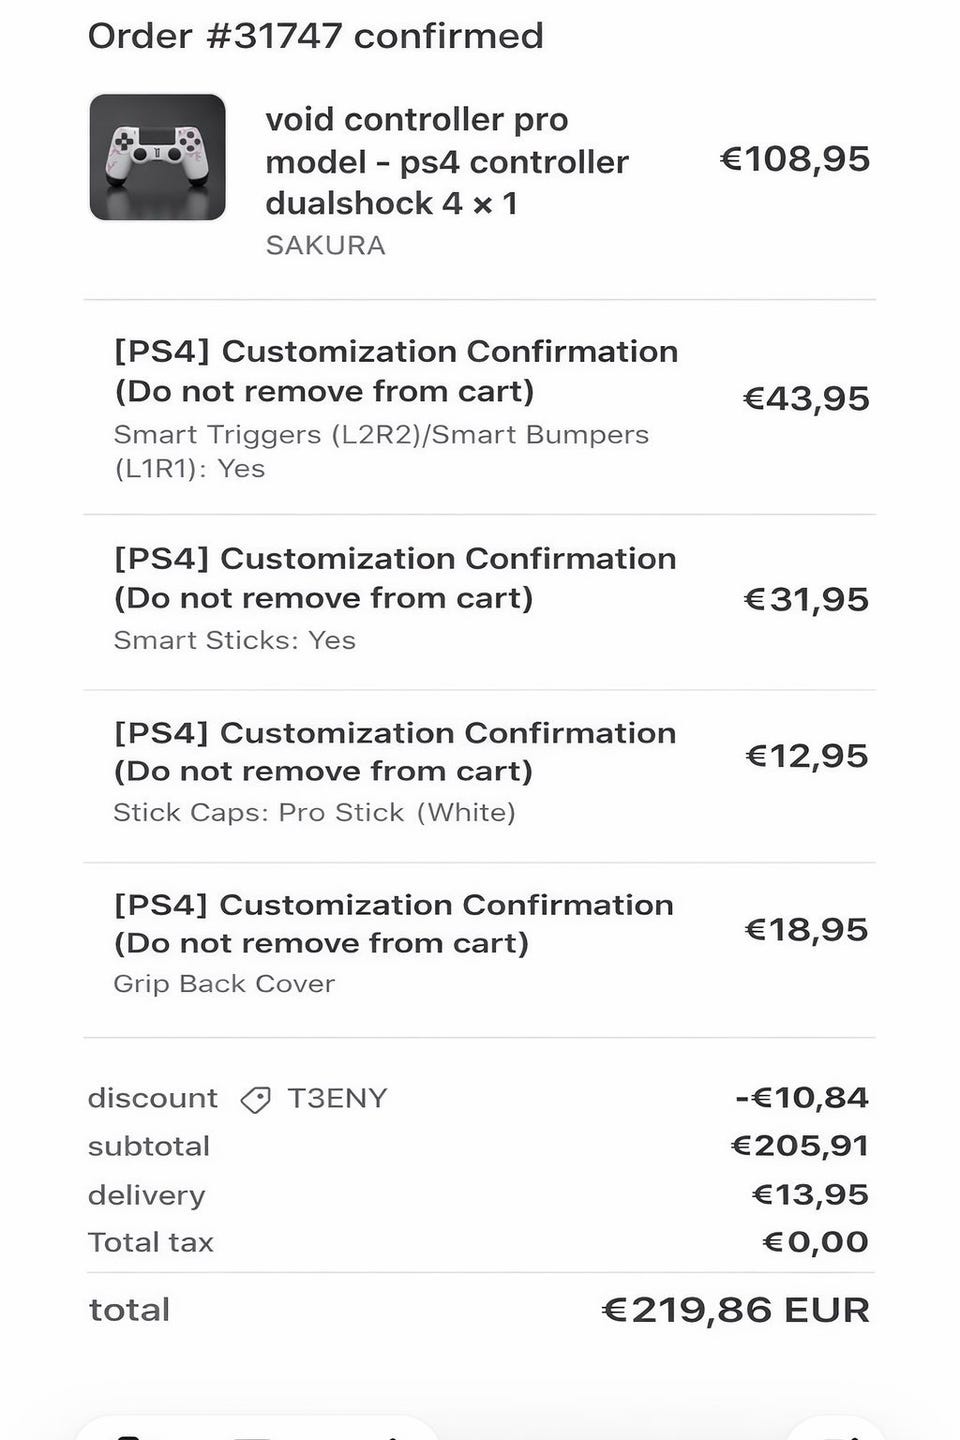This screenshot has height=1440, width=960.
Task: Click the €31,95 price
Action: point(806,599)
